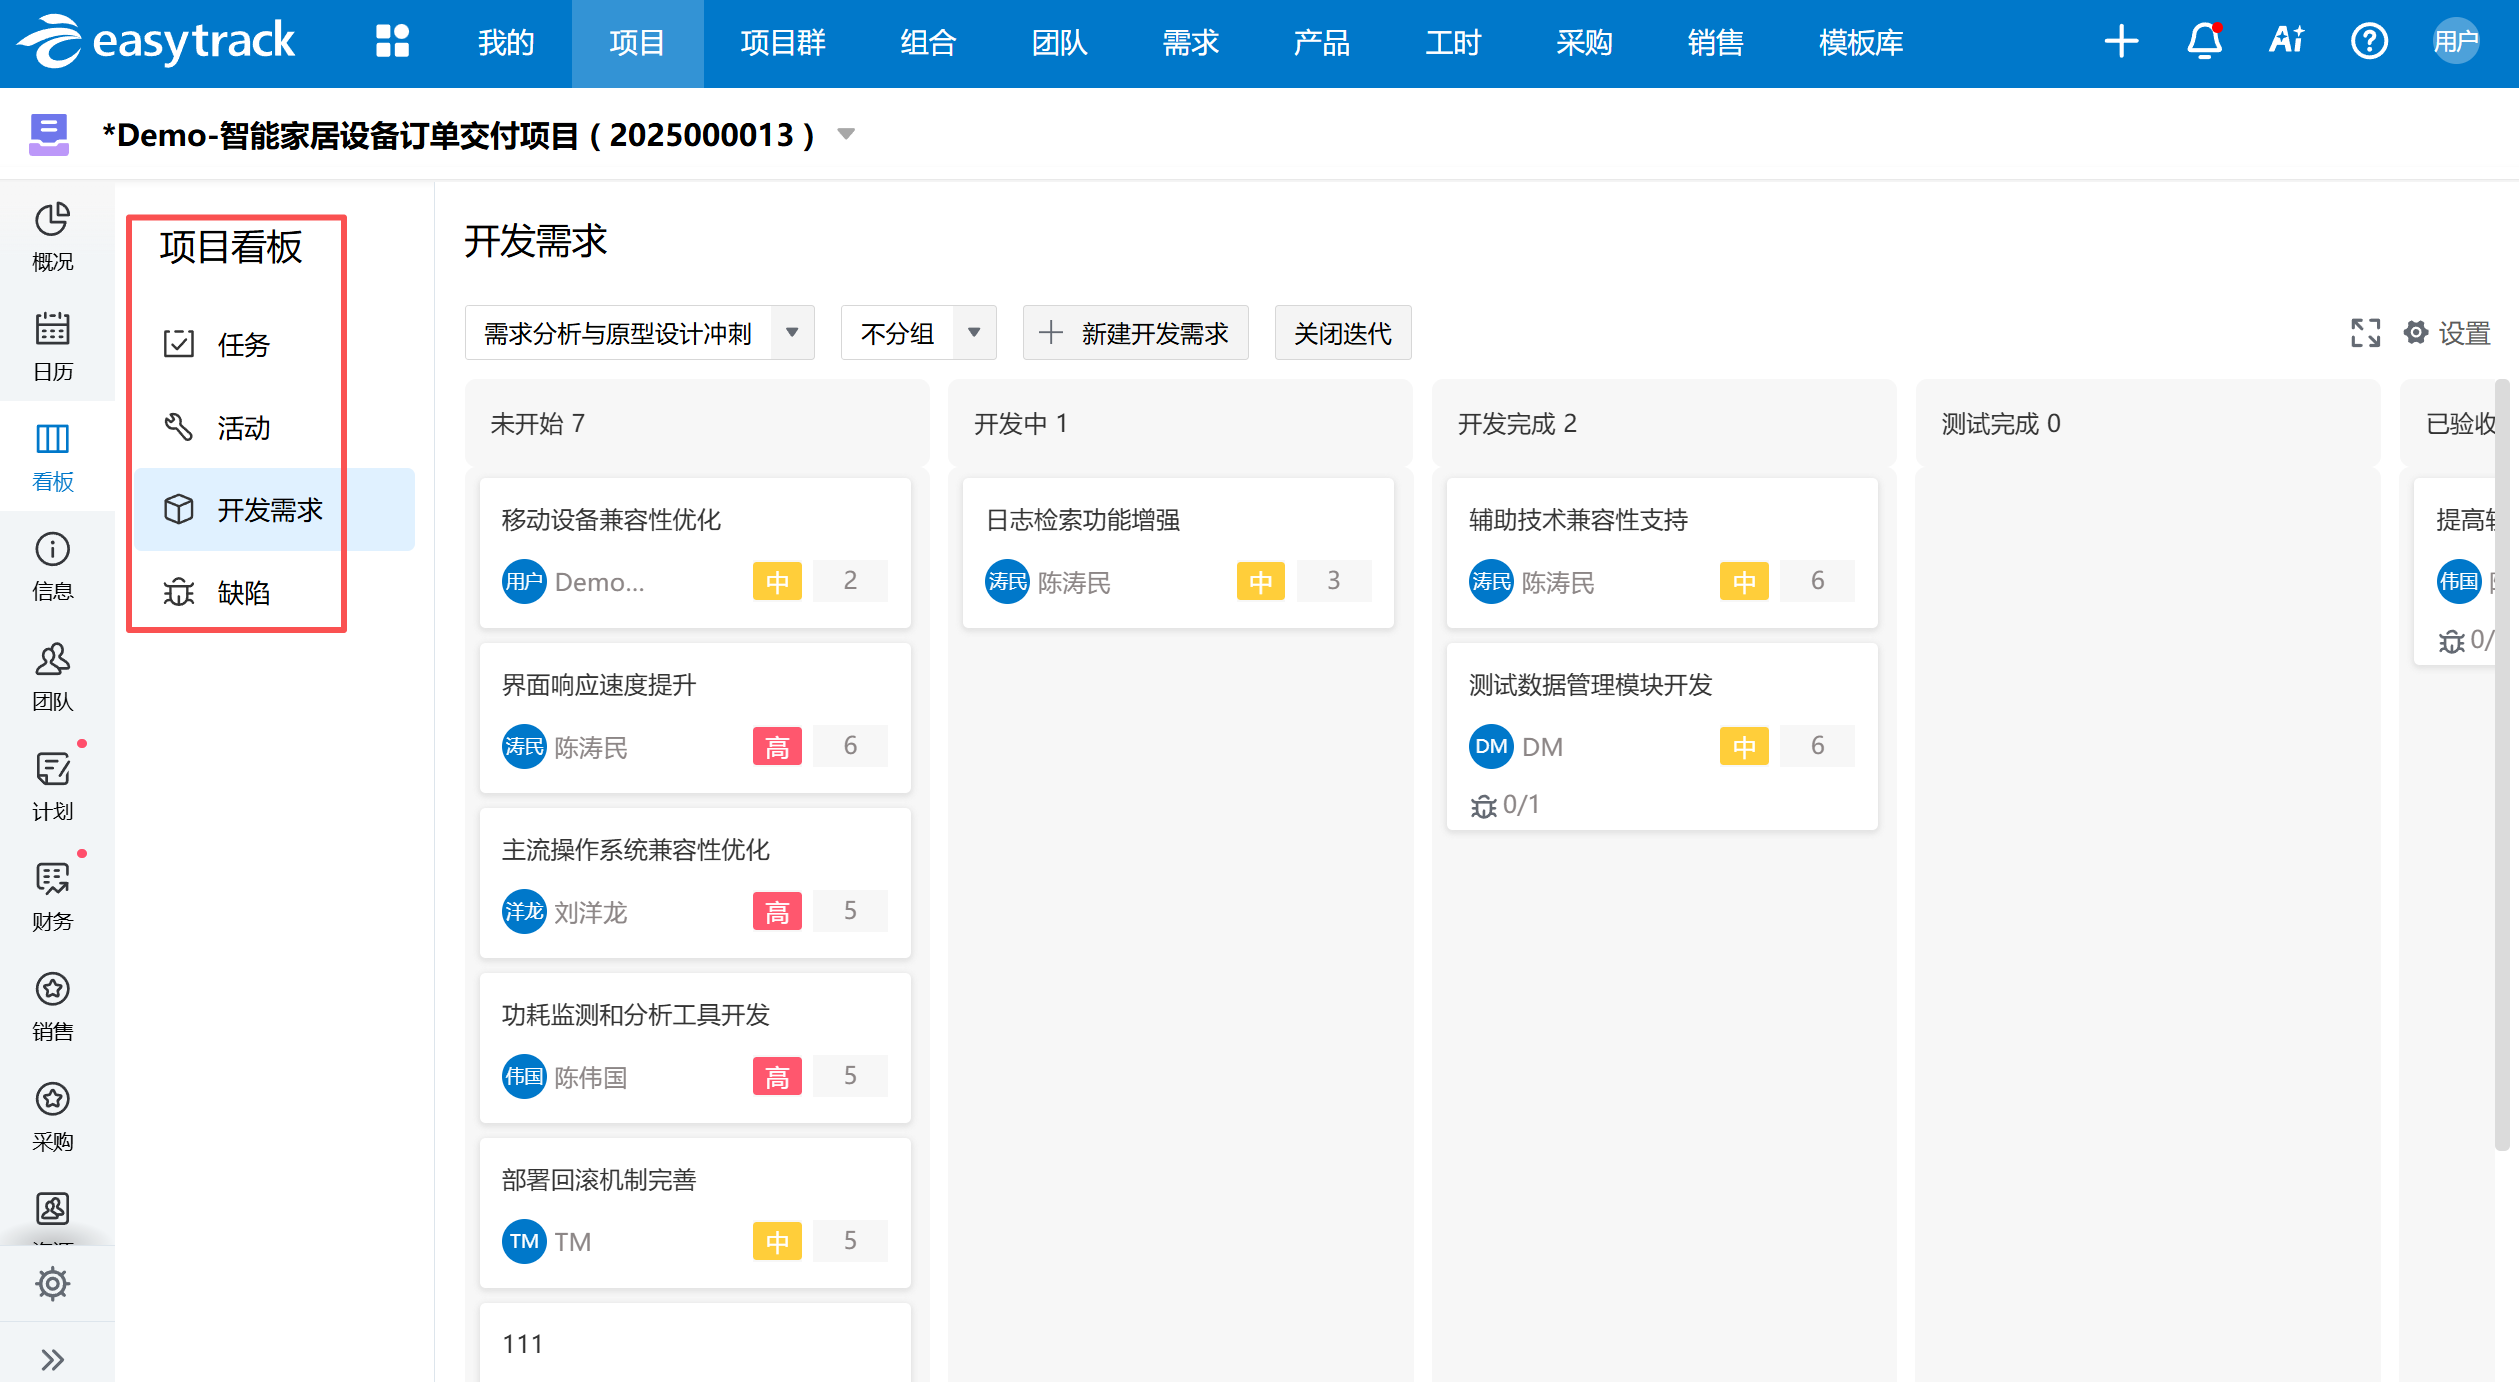The image size is (2519, 1382).
Task: Expand the project name dropdown arrow
Action: 846,134
